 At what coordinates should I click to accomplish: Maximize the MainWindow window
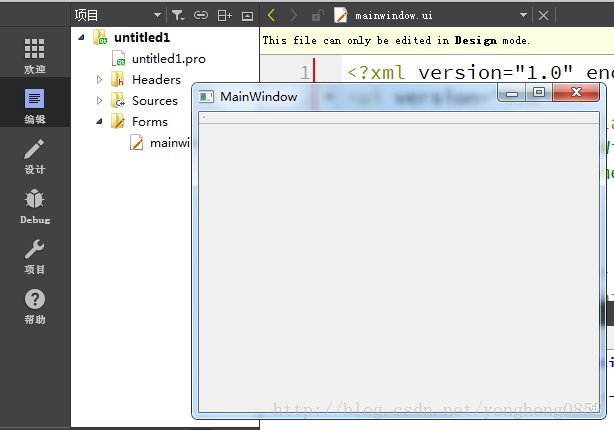click(539, 92)
